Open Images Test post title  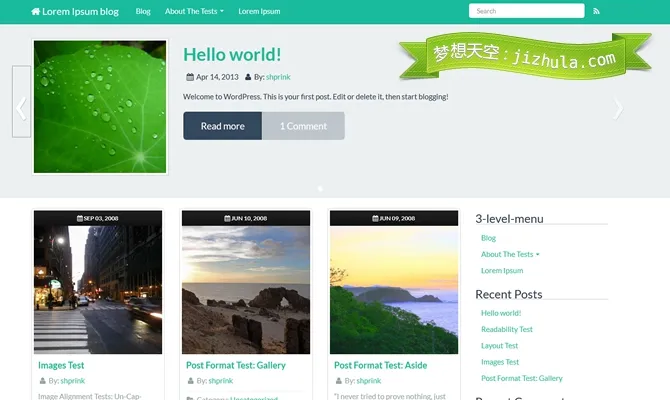click(x=61, y=365)
